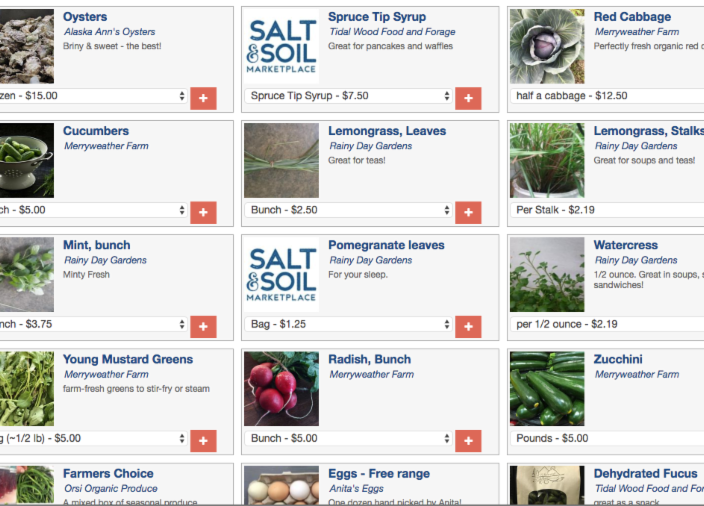Open the Eggs - Free range thumbnail
This screenshot has height=506, width=704.
coord(282,487)
